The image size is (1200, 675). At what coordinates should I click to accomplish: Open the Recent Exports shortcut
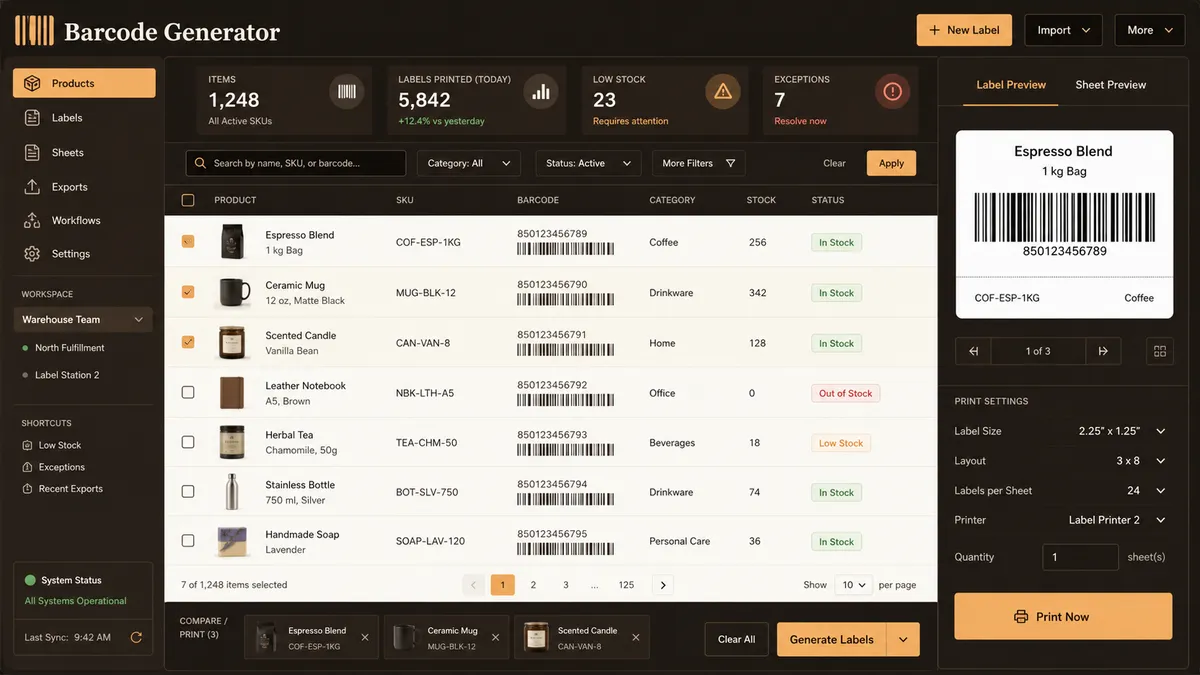[63, 489]
